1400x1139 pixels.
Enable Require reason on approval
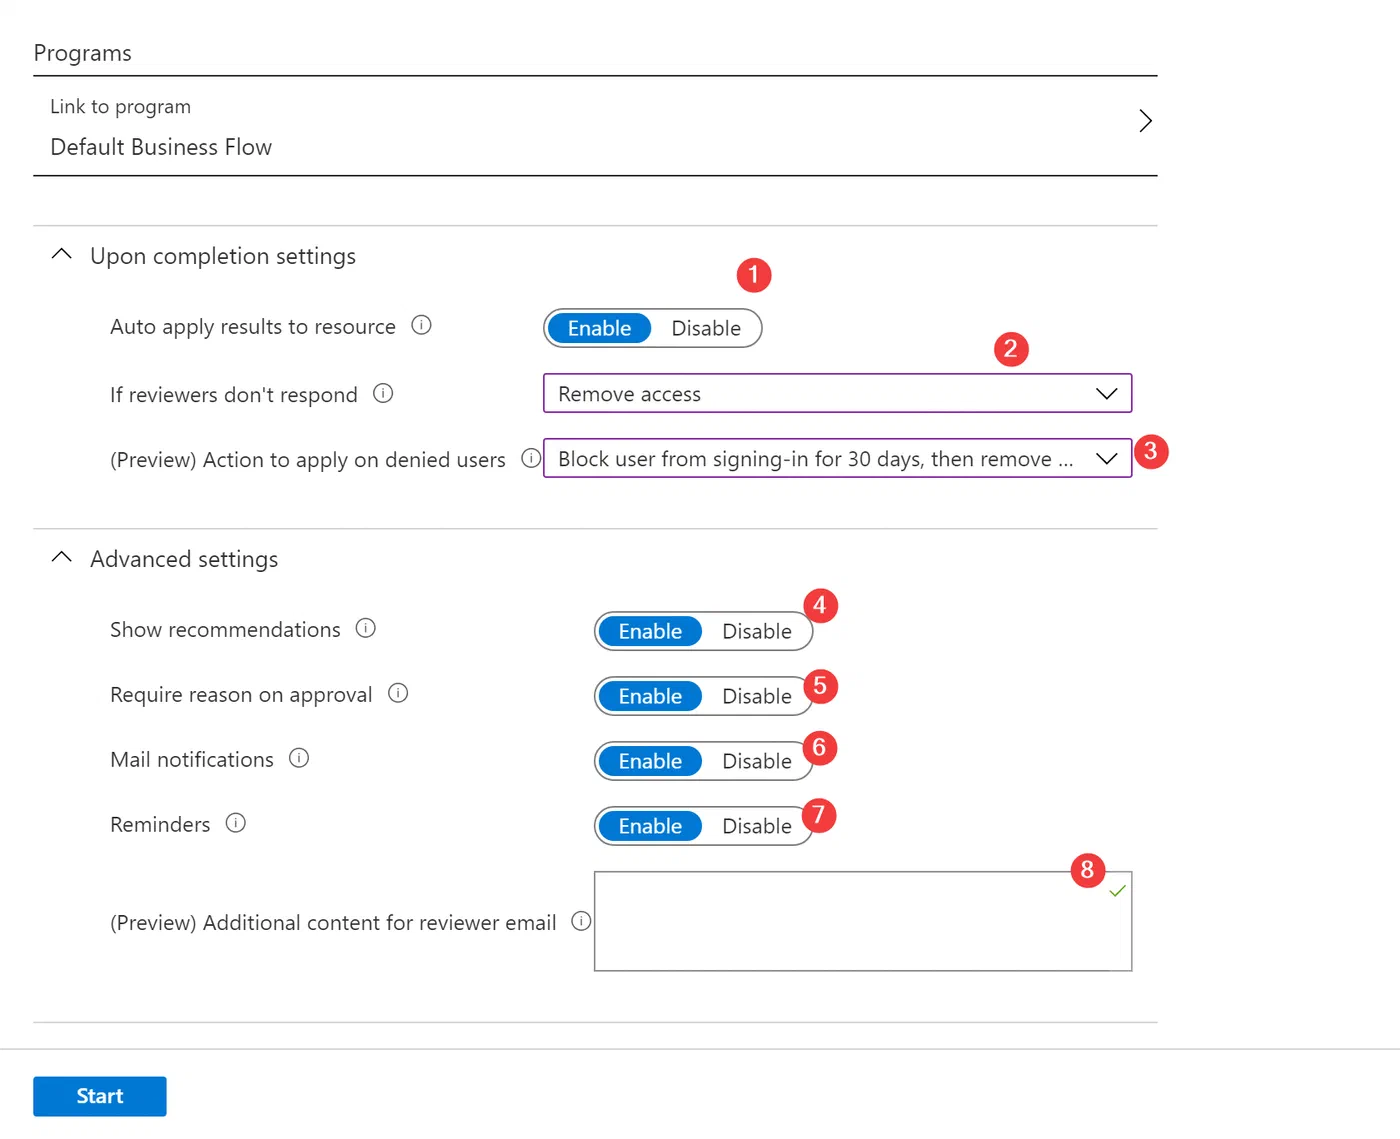650,696
